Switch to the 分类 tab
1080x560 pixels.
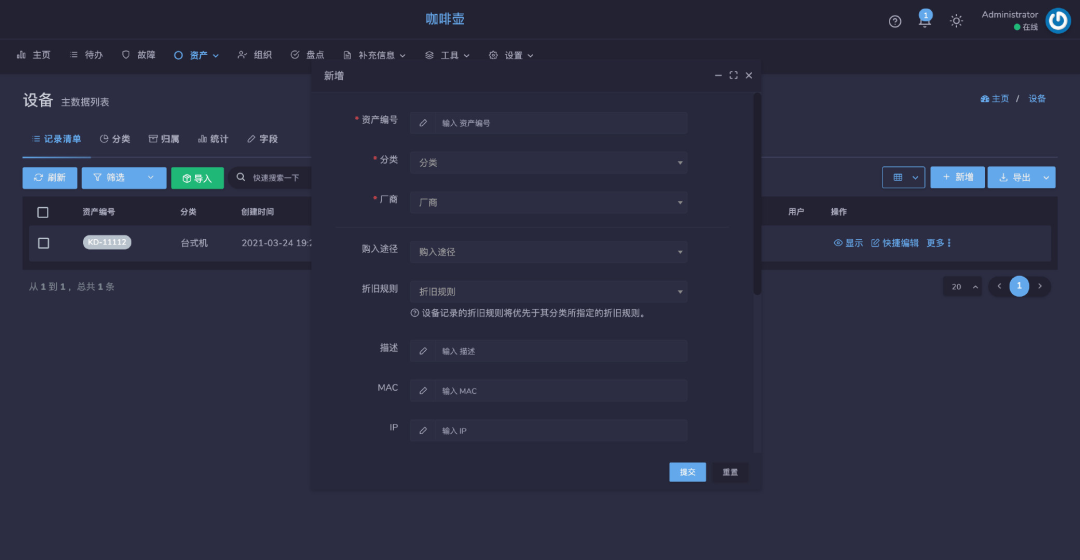click(x=115, y=139)
